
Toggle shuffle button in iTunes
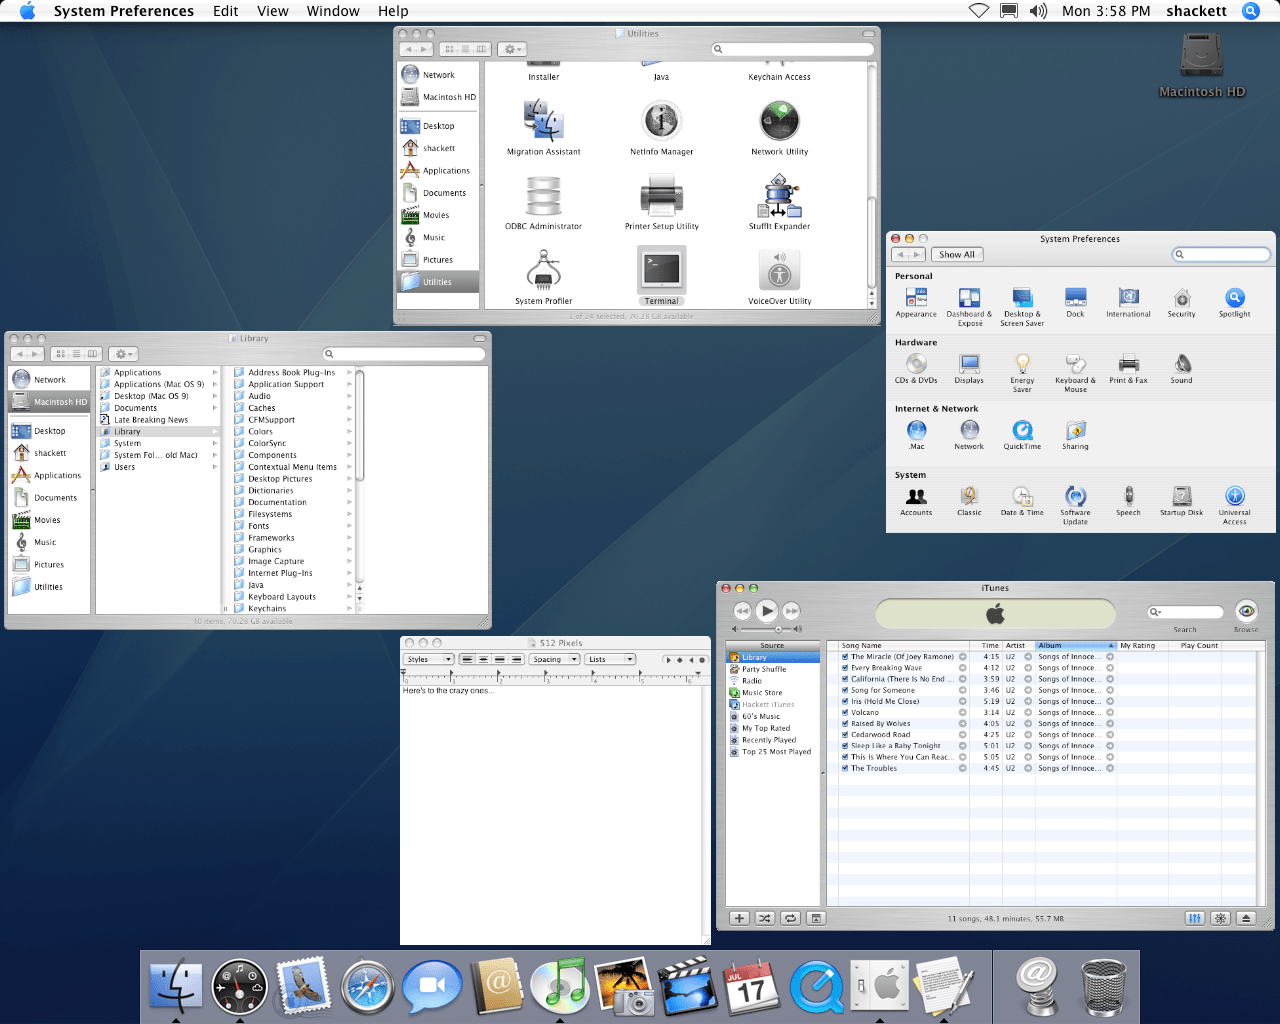tap(765, 918)
